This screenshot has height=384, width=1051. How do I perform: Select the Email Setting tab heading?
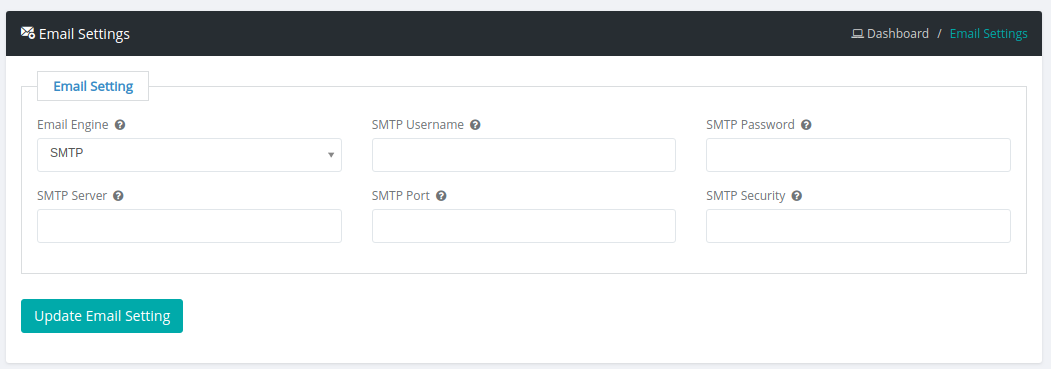click(93, 86)
